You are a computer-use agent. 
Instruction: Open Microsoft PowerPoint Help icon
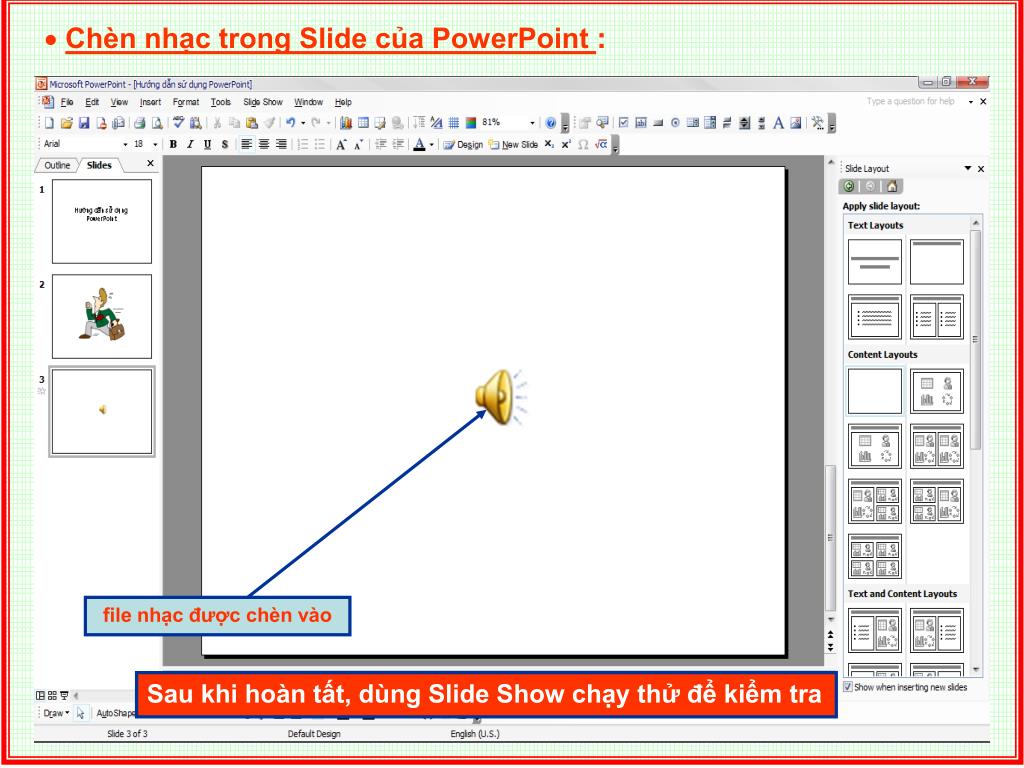(x=551, y=123)
